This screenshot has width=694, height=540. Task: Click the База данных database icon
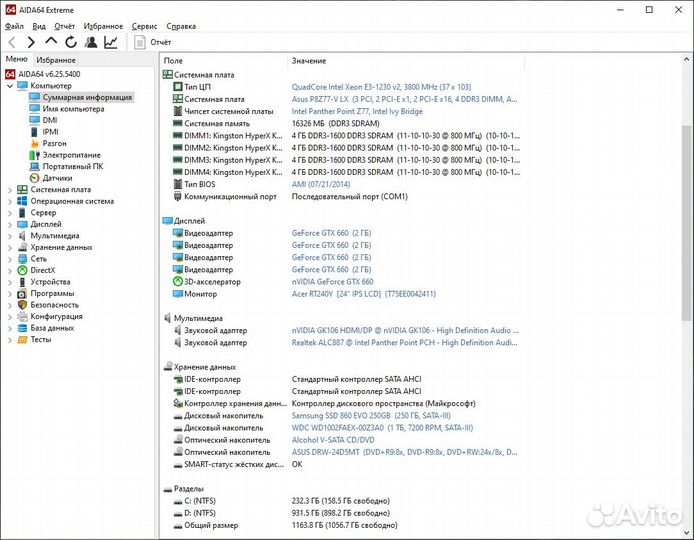tap(22, 328)
